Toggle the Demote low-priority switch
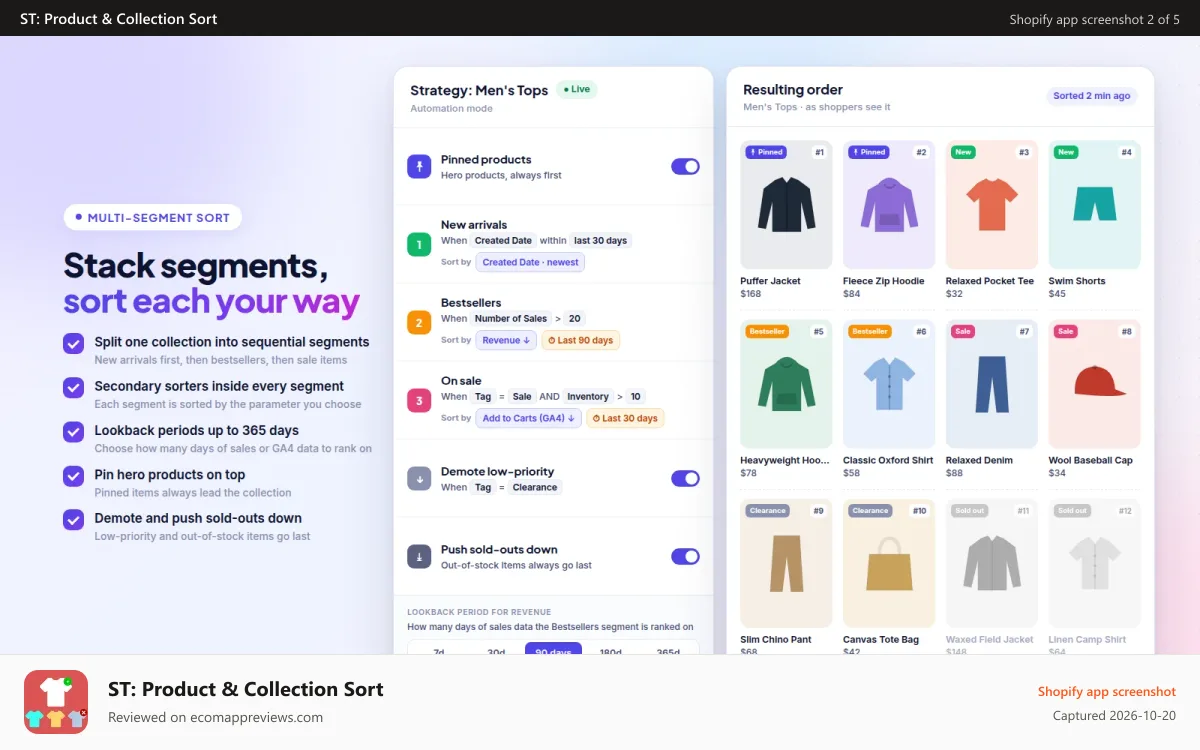Screen dimensions: 1200x750 685,478
